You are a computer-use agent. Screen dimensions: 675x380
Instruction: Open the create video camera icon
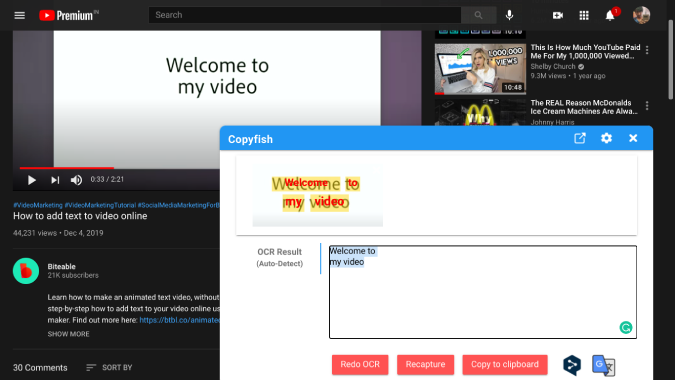click(558, 15)
